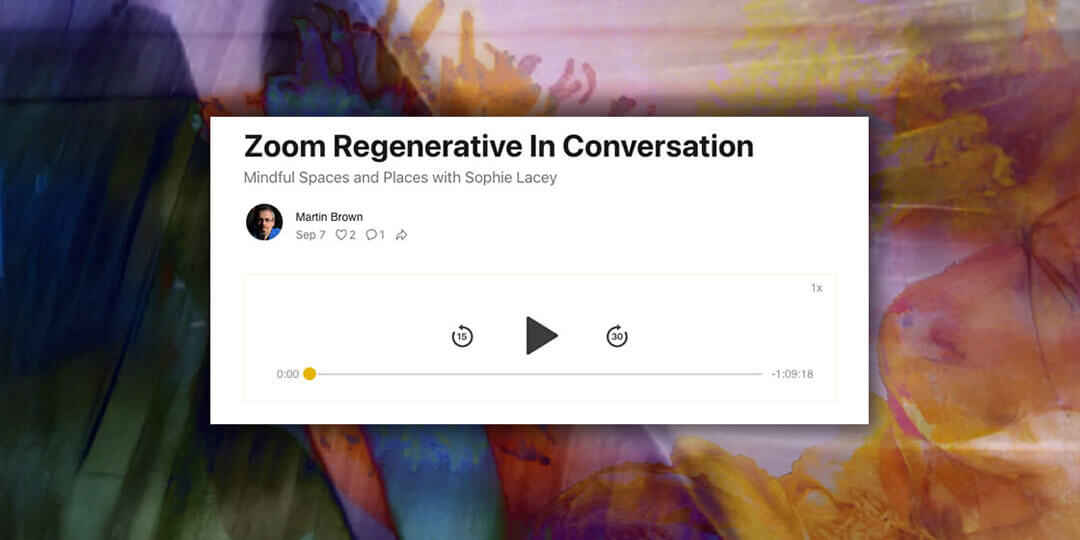The height and width of the screenshot is (540, 1080).
Task: Click the yellow progress slider handle
Action: coord(309,374)
